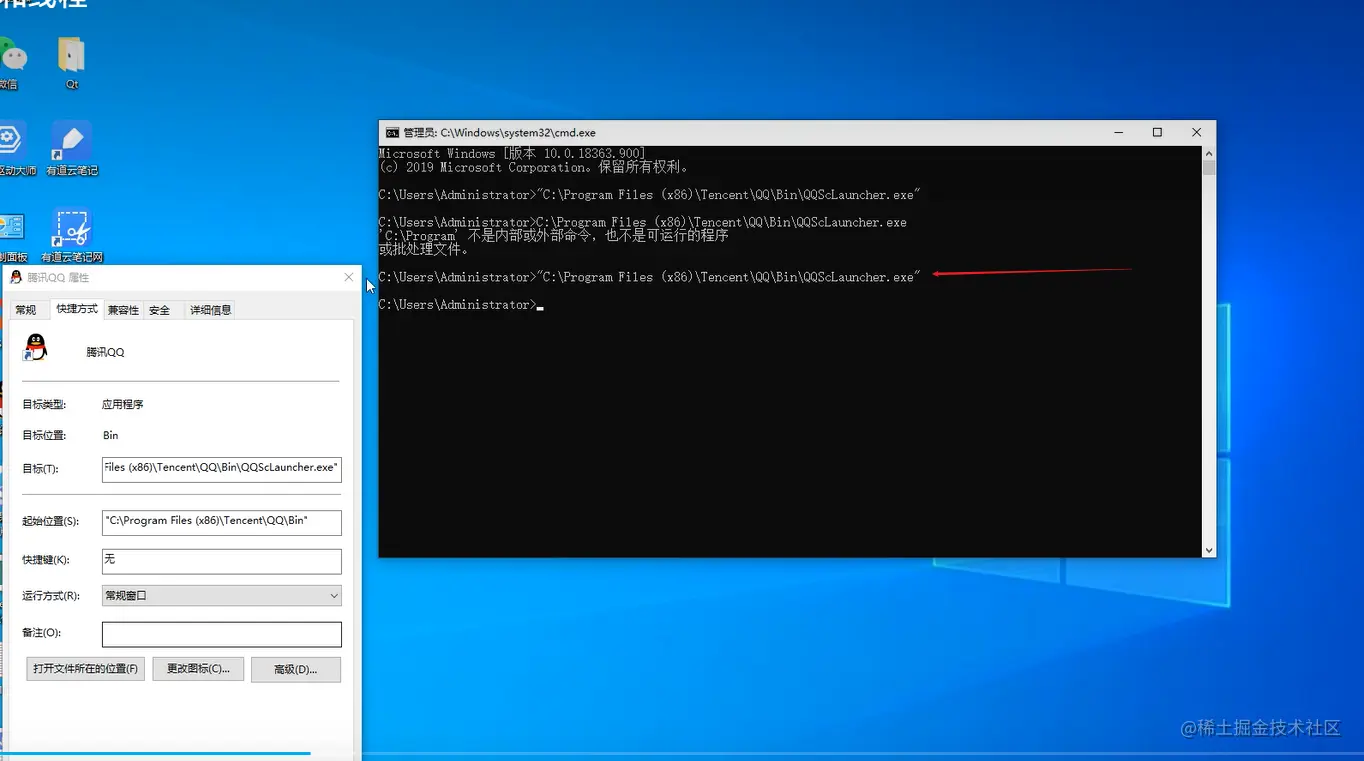Switch to the 常规 tab
The width and height of the screenshot is (1364, 761).
pyautogui.click(x=26, y=310)
